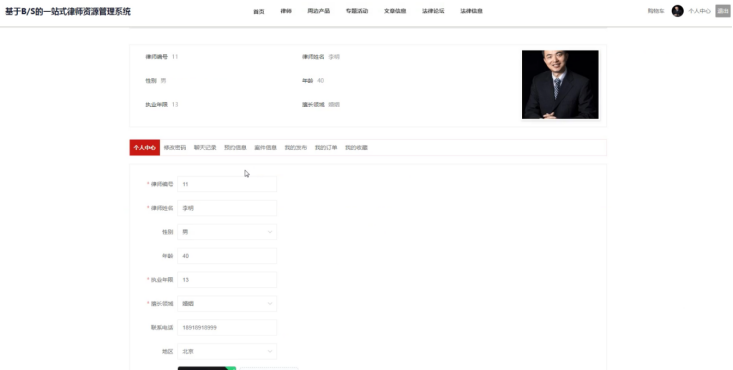The height and width of the screenshot is (370, 733).
Task: Open the 法律信息 nav item
Action: pos(471,11)
